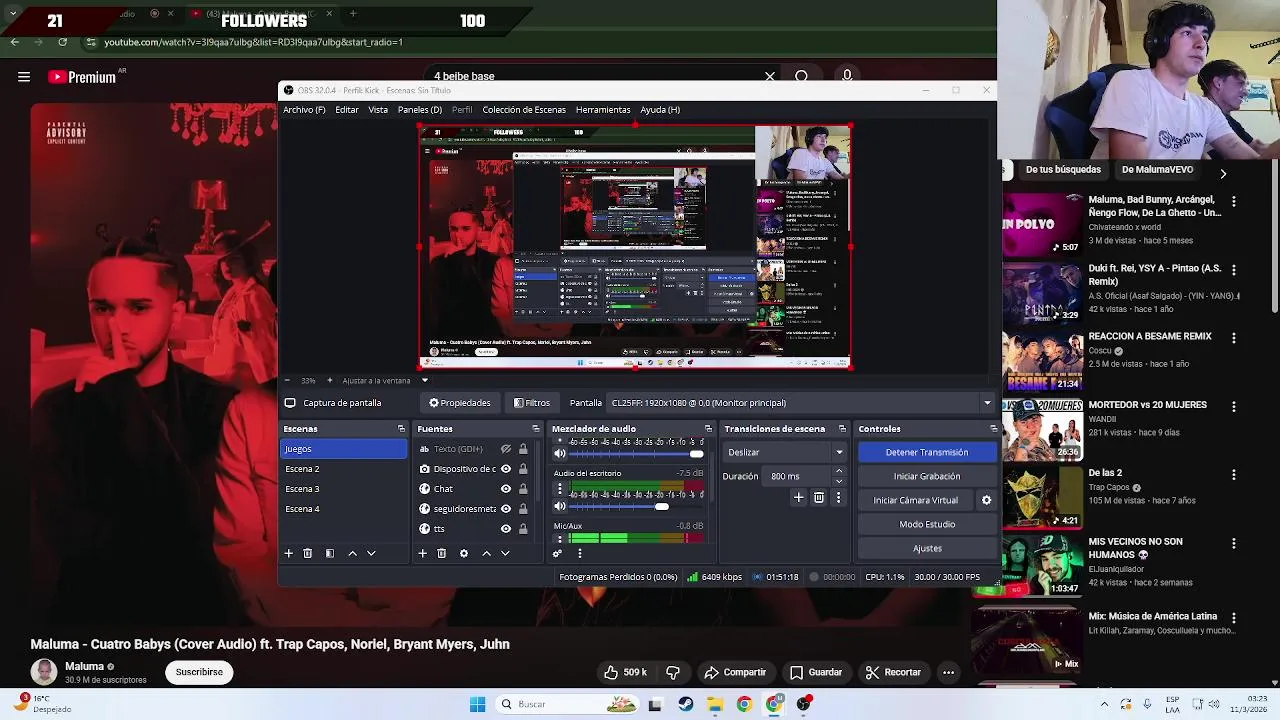Hide the Chat source

point(506,489)
